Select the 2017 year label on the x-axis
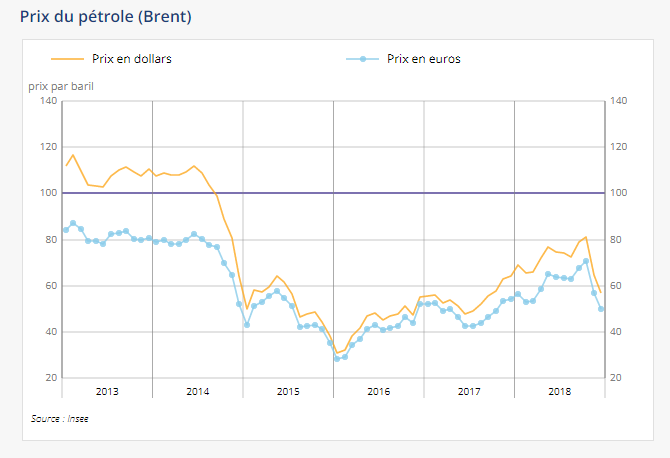 468,390
